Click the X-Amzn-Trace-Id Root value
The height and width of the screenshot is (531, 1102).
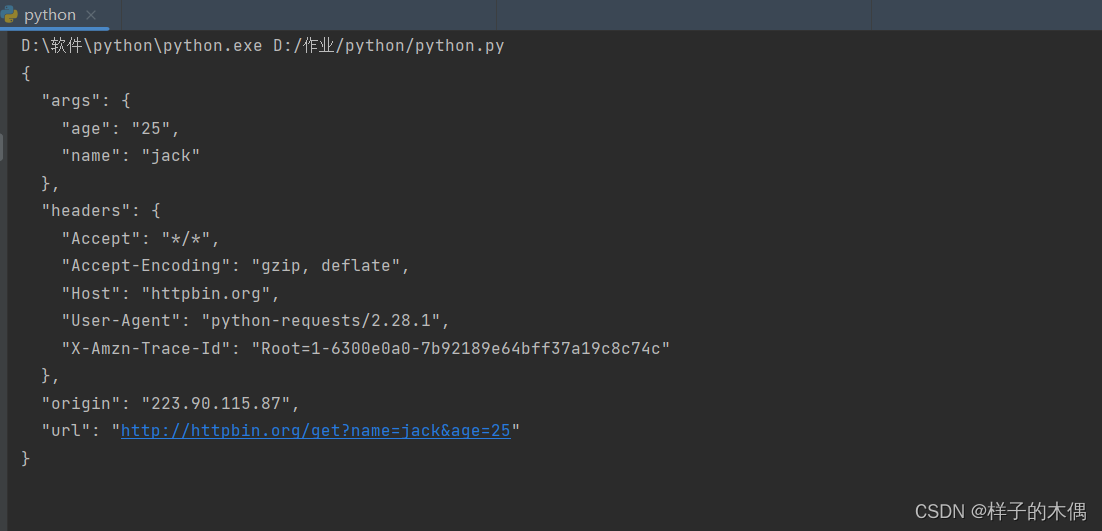click(461, 348)
